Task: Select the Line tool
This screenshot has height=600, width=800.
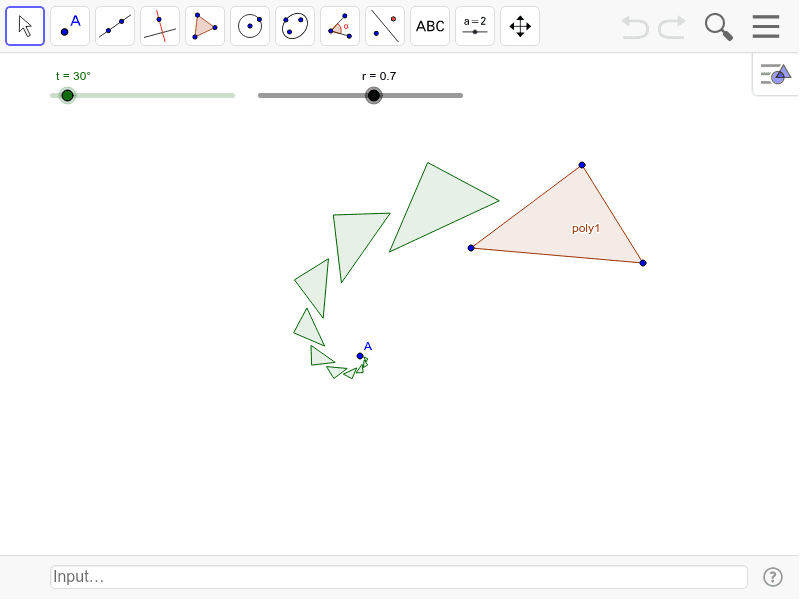Action: (x=114, y=26)
